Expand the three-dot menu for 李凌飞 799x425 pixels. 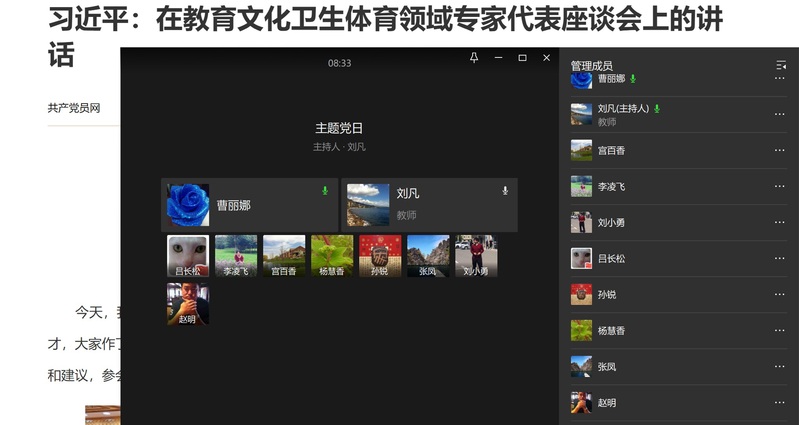click(780, 186)
